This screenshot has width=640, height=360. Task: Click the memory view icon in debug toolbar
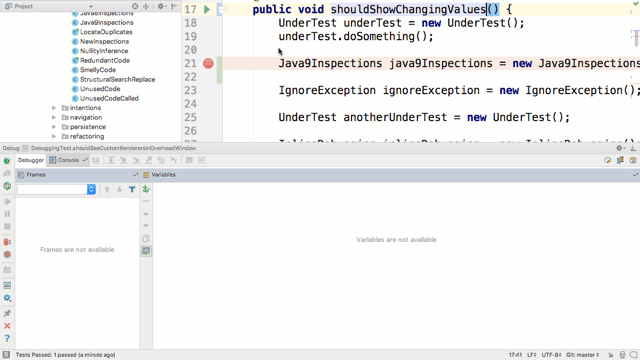click(620, 160)
